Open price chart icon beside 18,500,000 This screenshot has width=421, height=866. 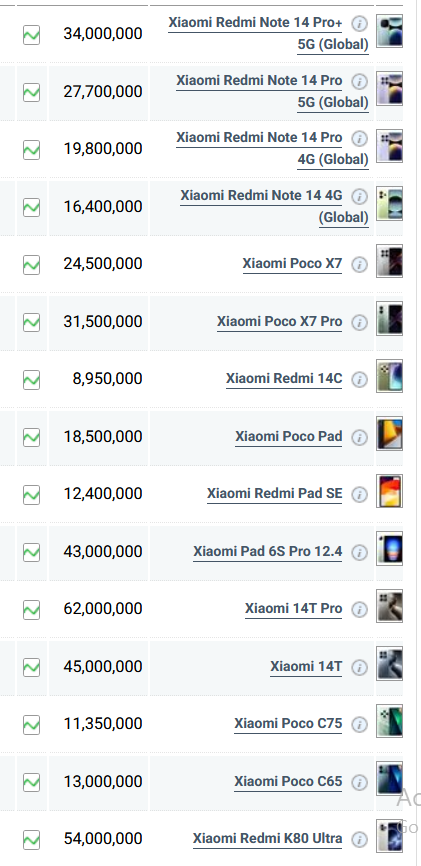pos(31,437)
